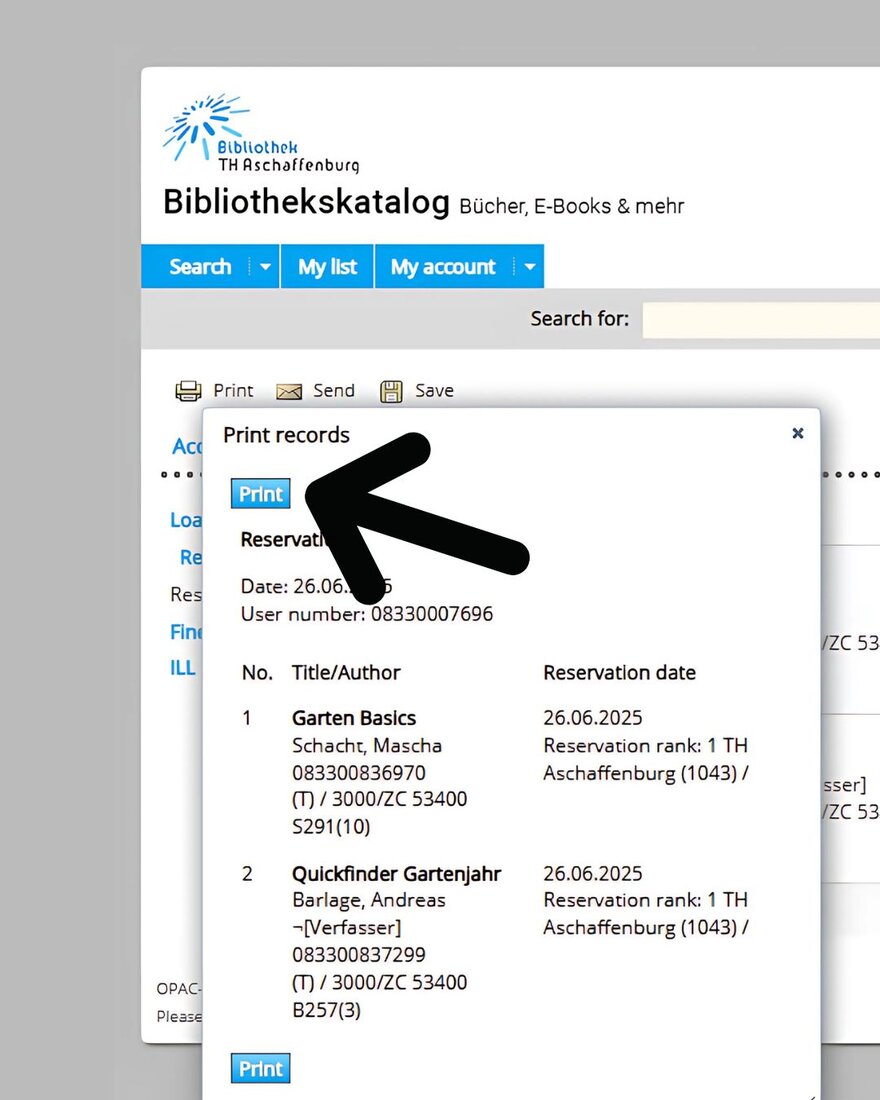Expand the My account dropdown arrow
The image size is (880, 1100).
point(530,267)
